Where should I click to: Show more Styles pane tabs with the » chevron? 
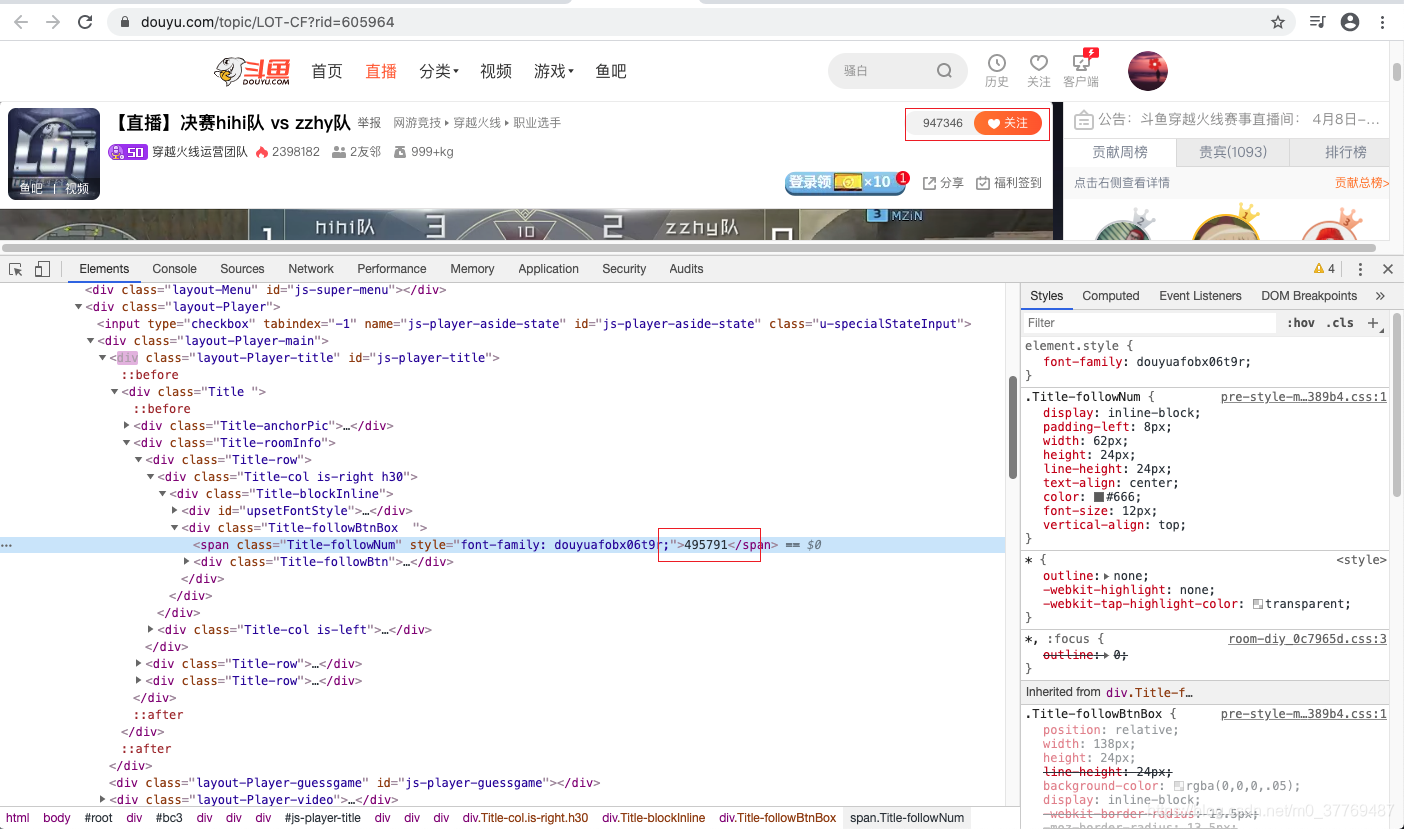[x=1380, y=296]
